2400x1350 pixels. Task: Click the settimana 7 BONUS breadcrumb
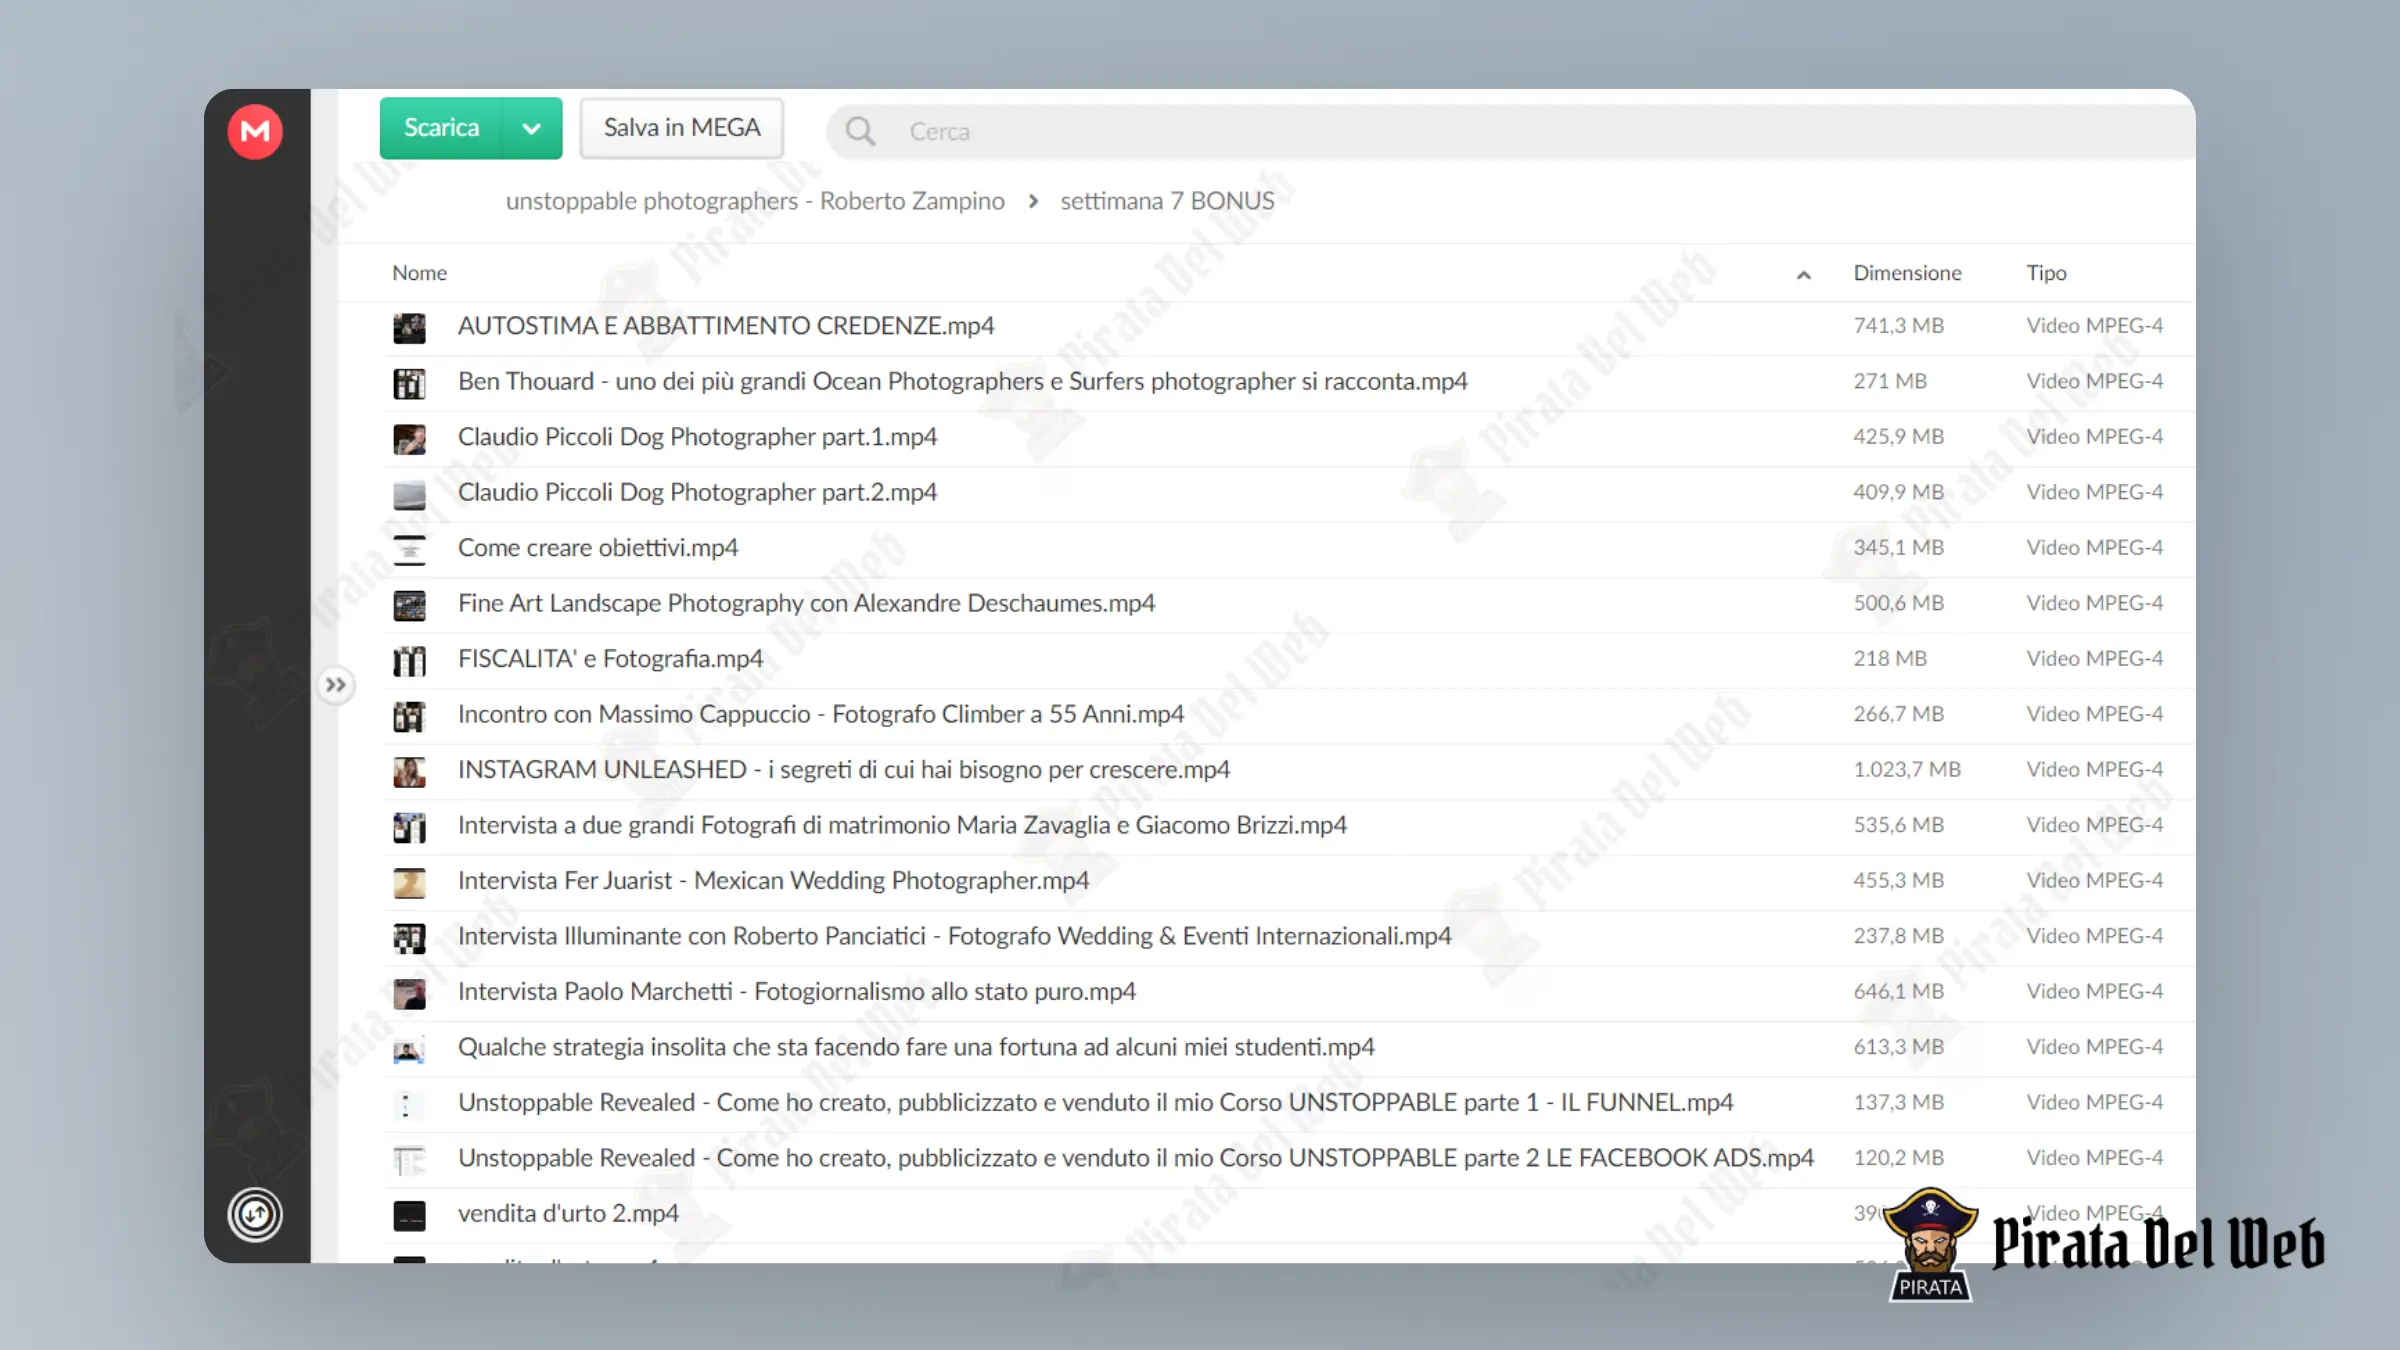1167,201
